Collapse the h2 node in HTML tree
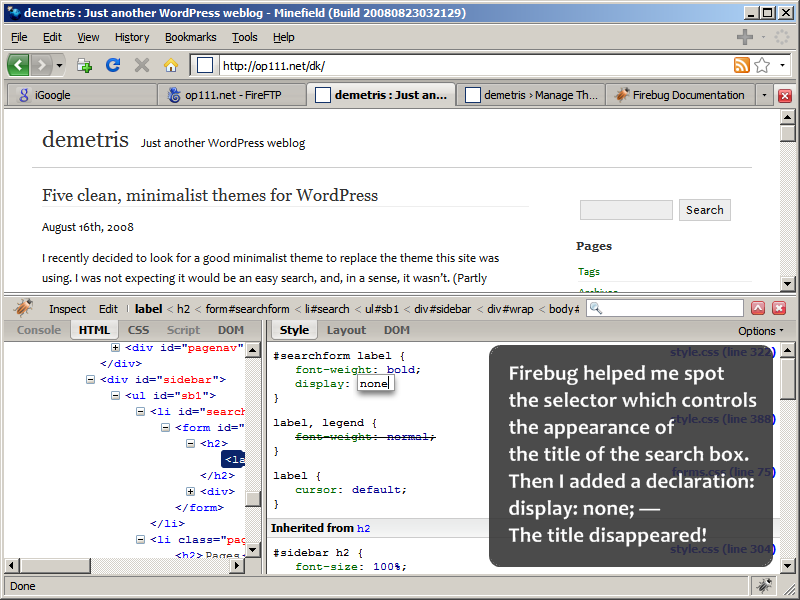This screenshot has height=600, width=800. [190, 443]
